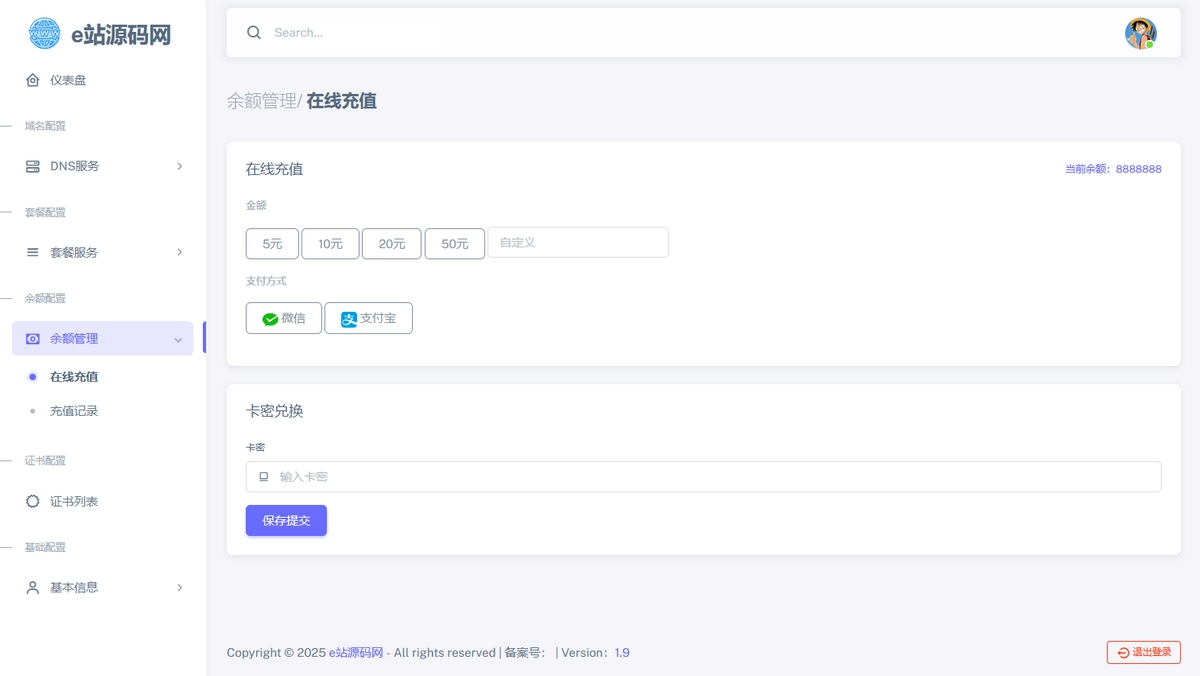Screen dimensions: 1200x676
Task: Collapse the 余额管理 menu chevron
Action: [178, 340]
